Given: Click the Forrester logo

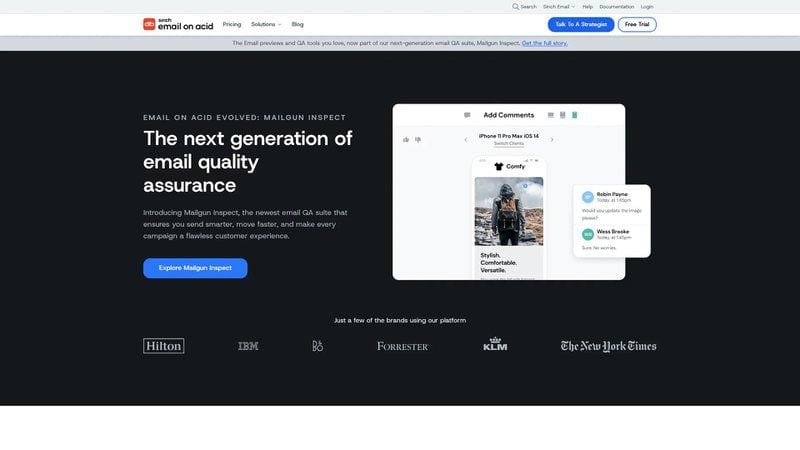Looking at the screenshot, I should [402, 346].
